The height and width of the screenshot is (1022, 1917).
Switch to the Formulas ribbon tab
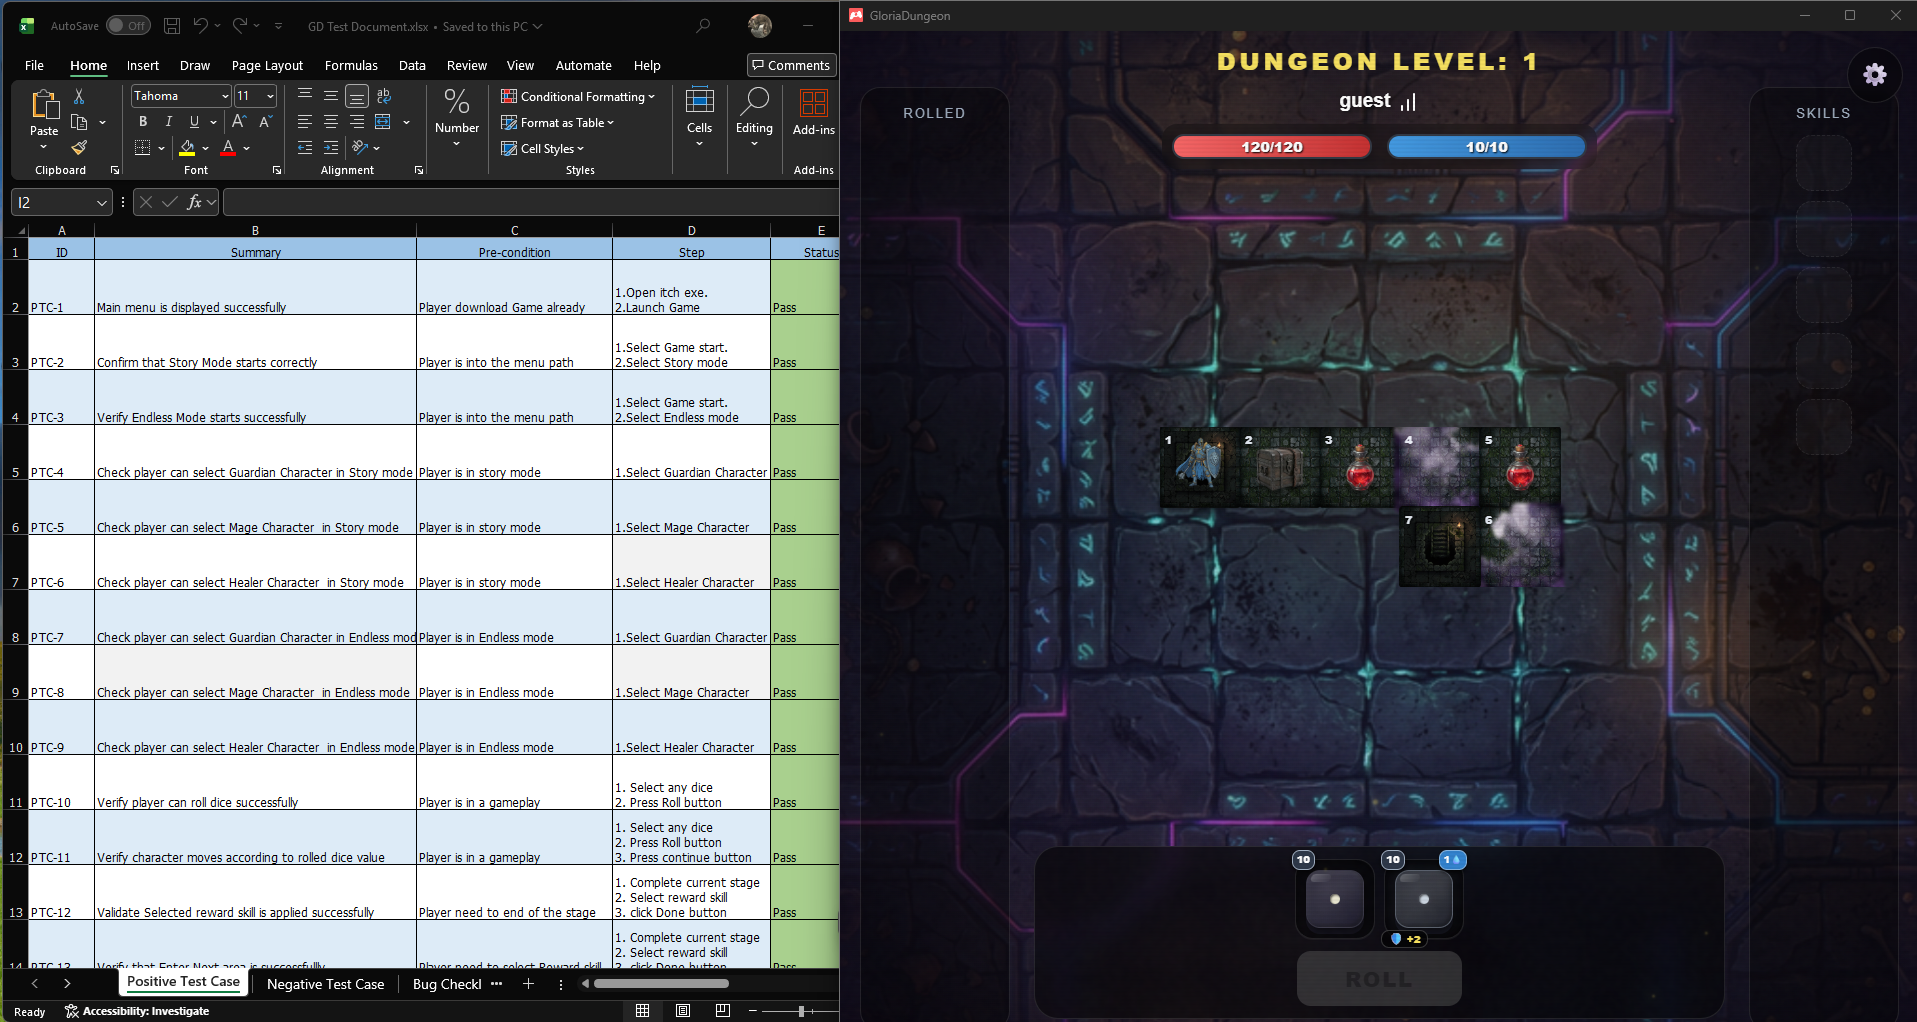(351, 66)
